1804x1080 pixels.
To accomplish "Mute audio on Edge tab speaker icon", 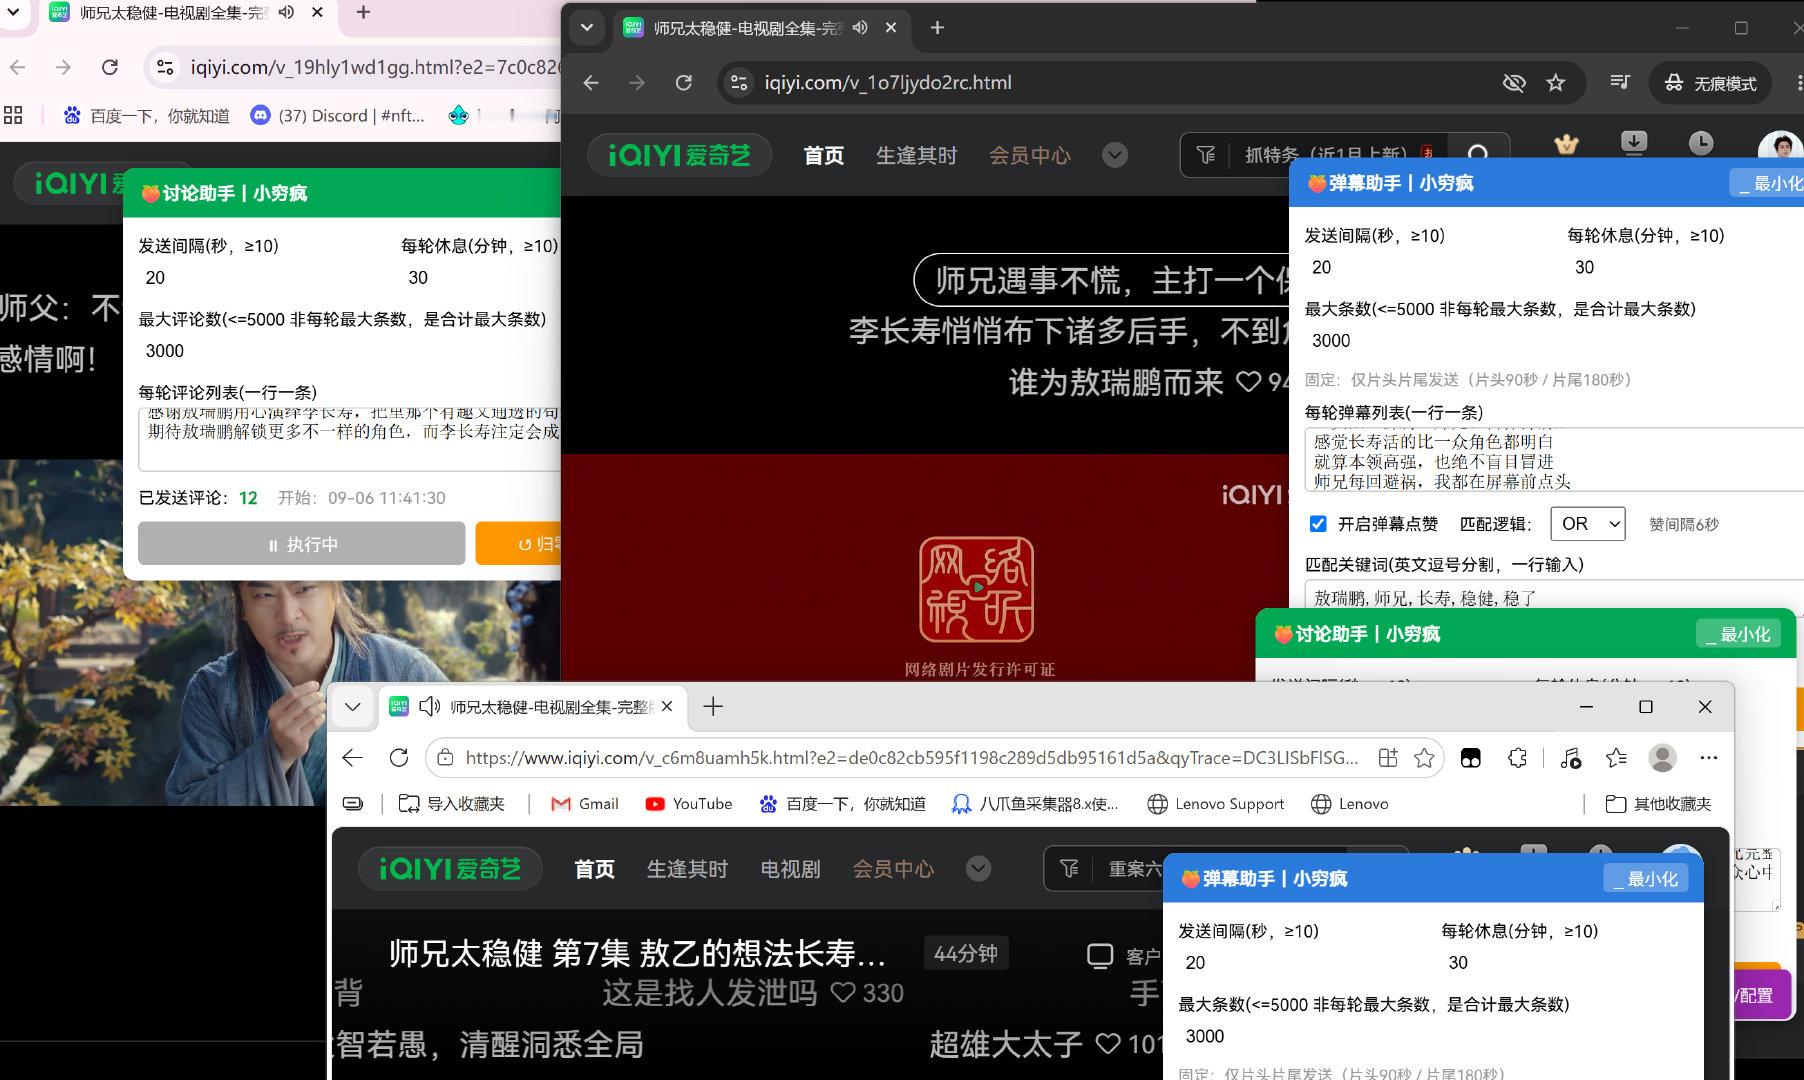I will pos(429,707).
